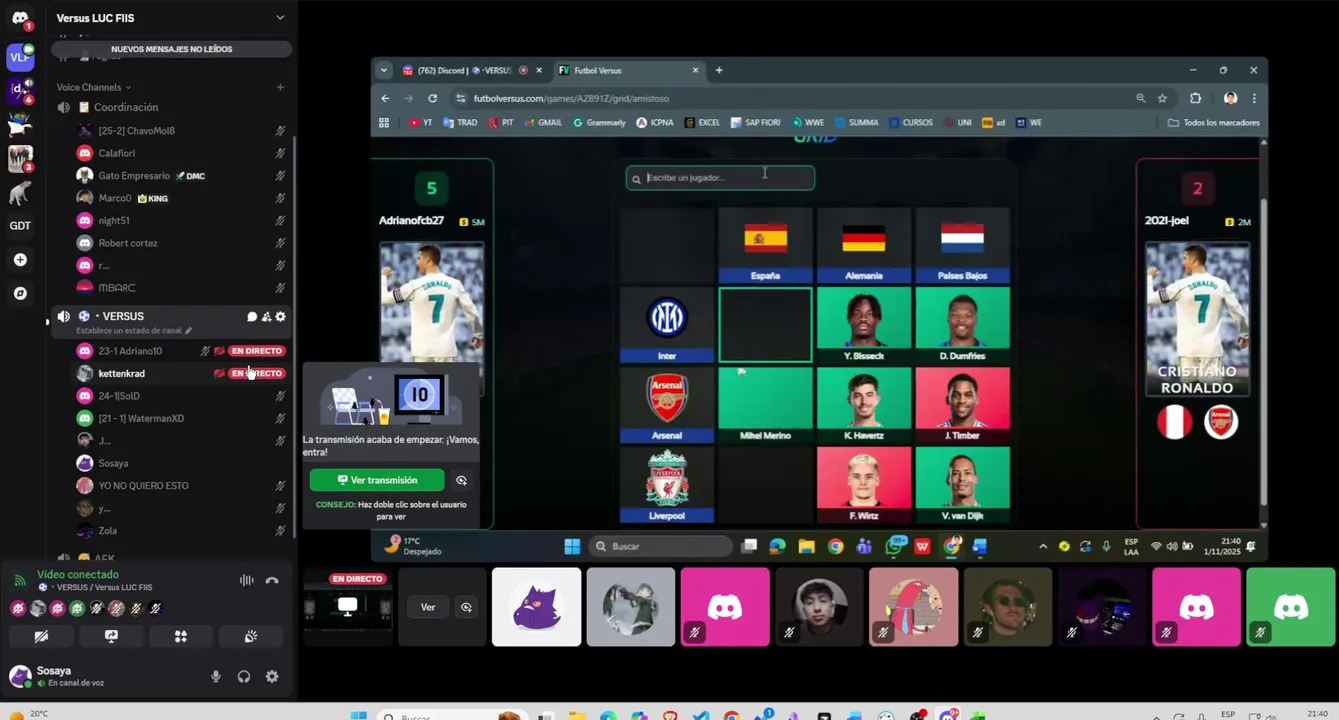Click create invite icon on VERSUS channel
This screenshot has height=720, width=1339.
point(266,316)
